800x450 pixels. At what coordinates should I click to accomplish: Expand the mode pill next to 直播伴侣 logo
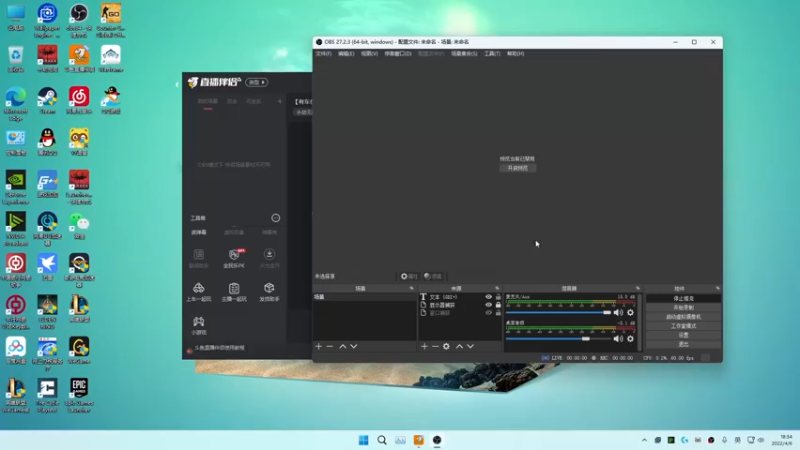[x=257, y=82]
